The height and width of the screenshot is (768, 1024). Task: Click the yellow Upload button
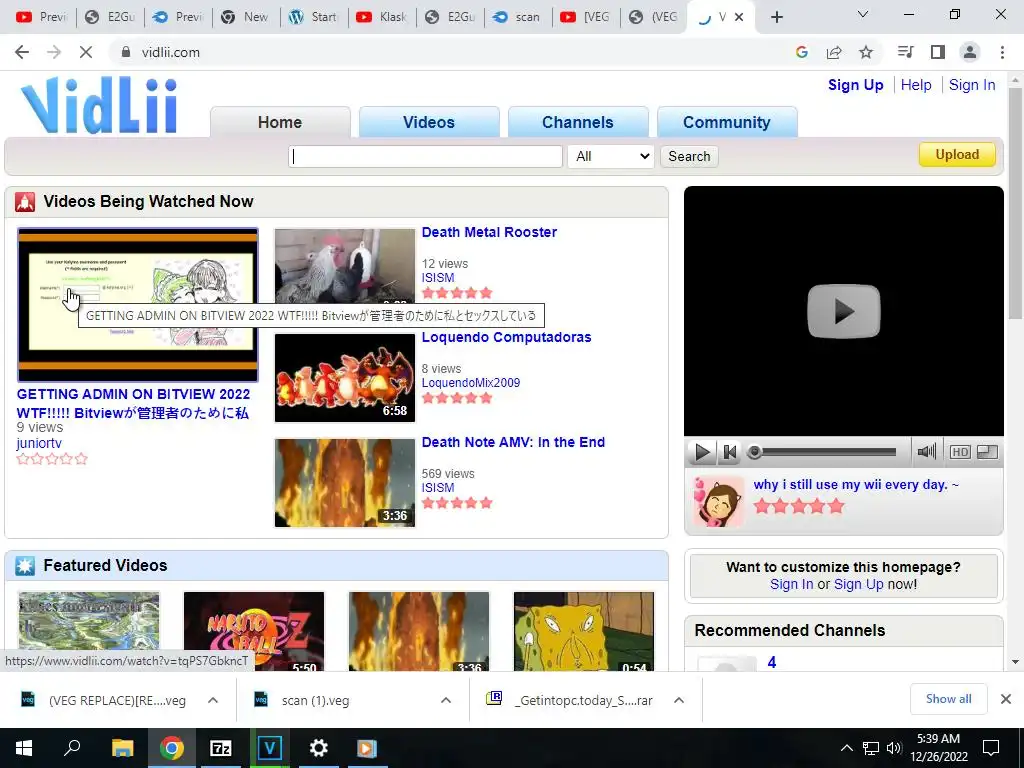tap(957, 155)
